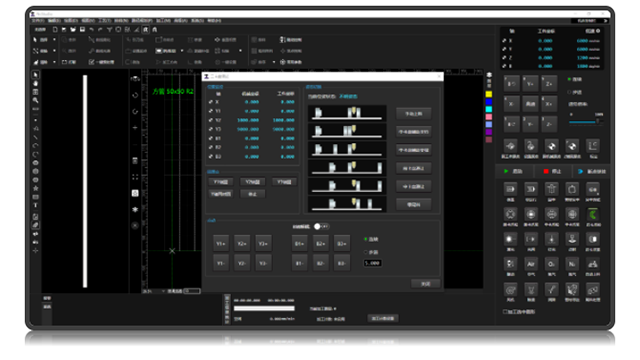The height and width of the screenshot is (360, 640).
Task: Click the zoom magnifier tool in left toolbar
Action: pyautogui.click(x=36, y=100)
